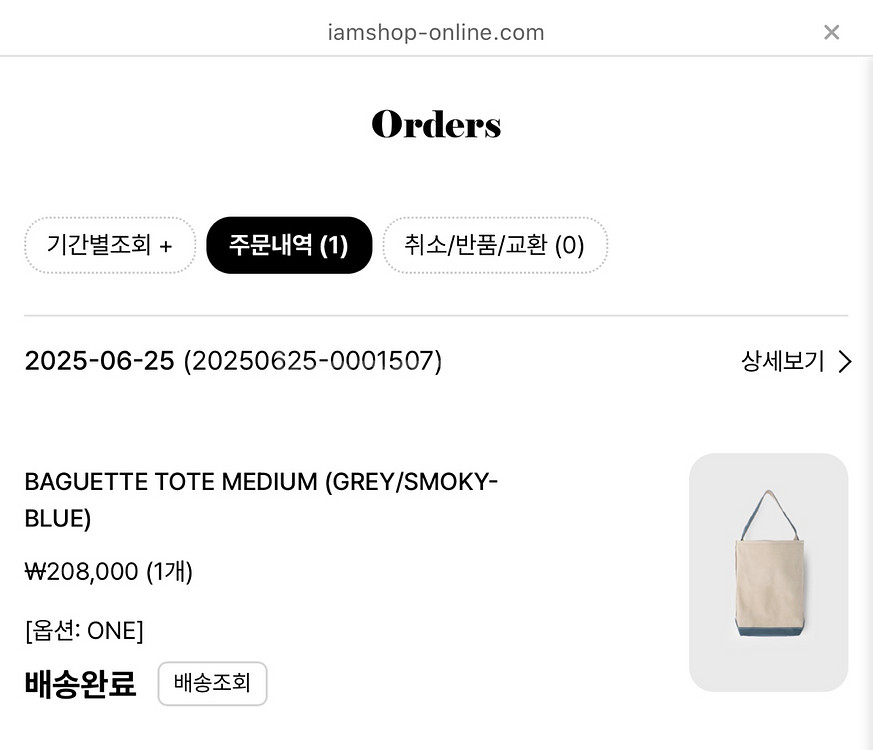Click the bag's blue strap in the image

(753, 512)
